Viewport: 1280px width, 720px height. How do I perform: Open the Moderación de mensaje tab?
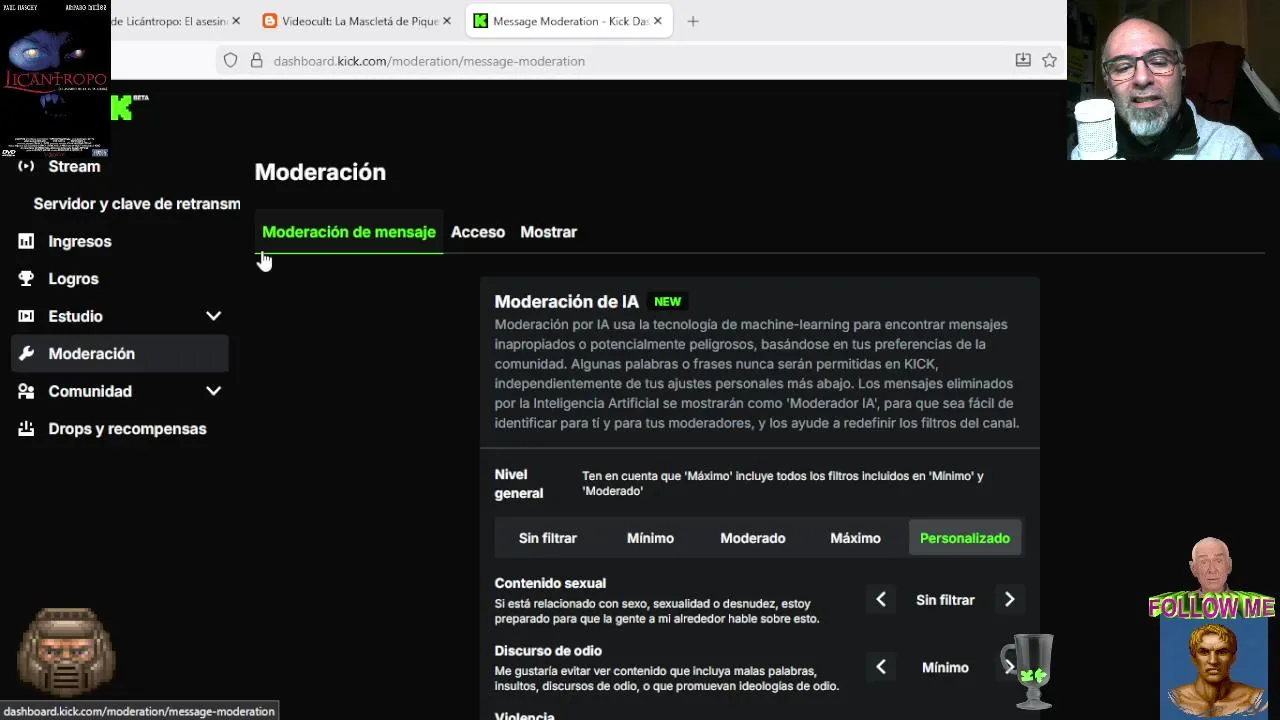coord(349,232)
